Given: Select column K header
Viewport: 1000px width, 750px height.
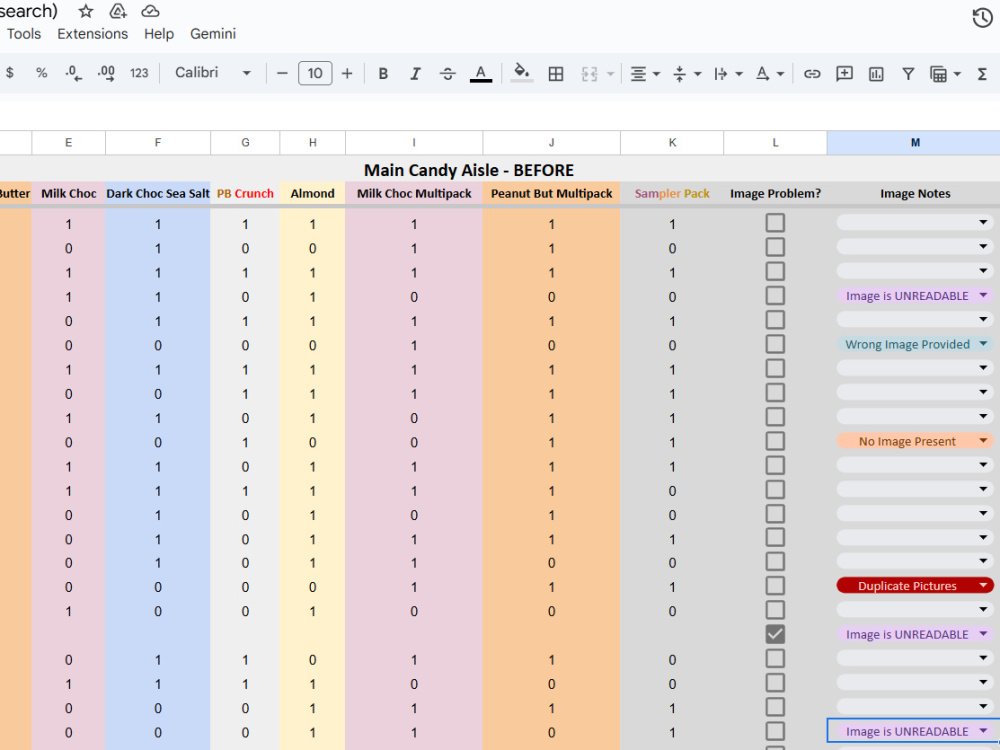Looking at the screenshot, I should pyautogui.click(x=672, y=143).
